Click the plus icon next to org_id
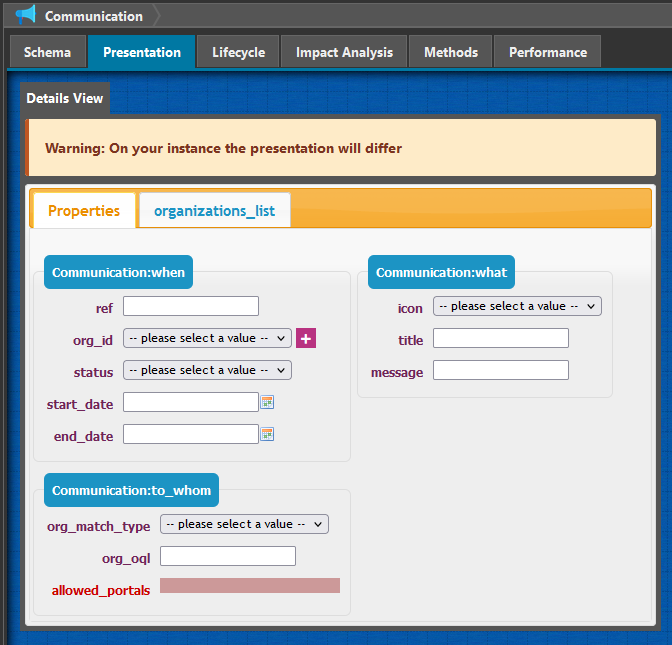This screenshot has width=672, height=645. pyautogui.click(x=306, y=338)
